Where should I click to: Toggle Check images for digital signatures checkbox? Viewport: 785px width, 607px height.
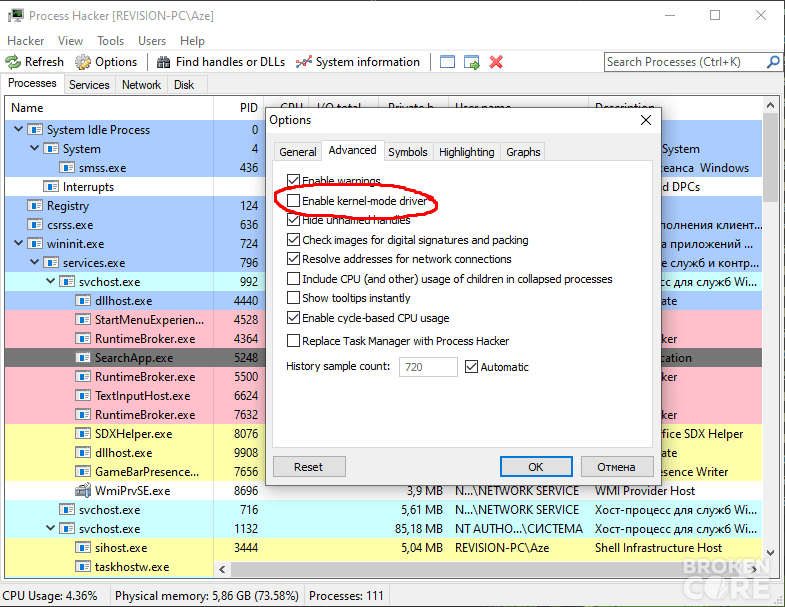tap(293, 239)
